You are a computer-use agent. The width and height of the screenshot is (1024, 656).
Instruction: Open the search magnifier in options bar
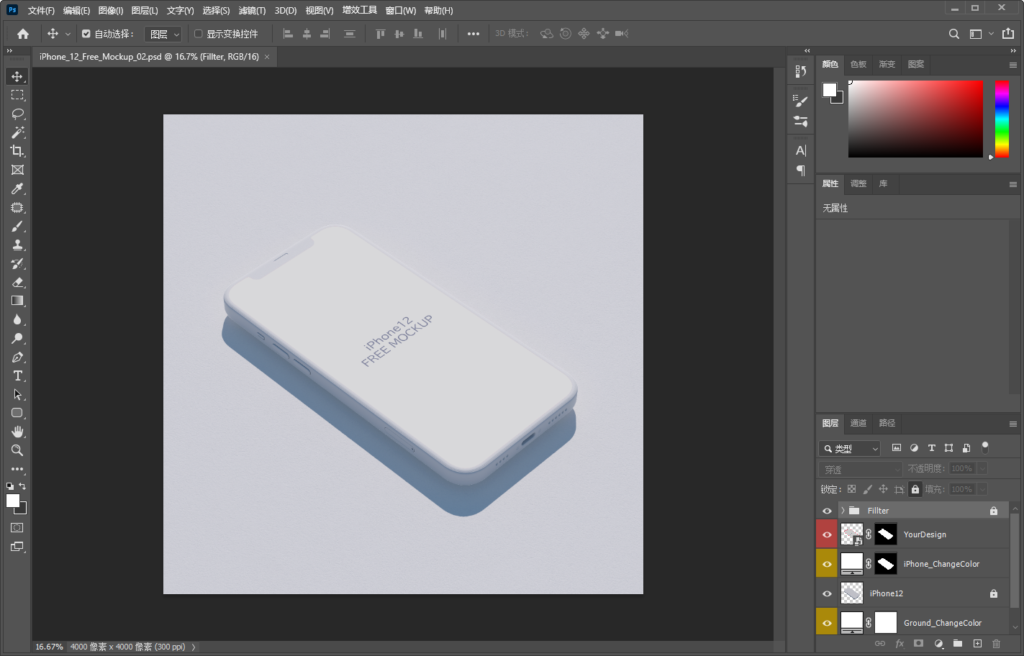coord(954,34)
